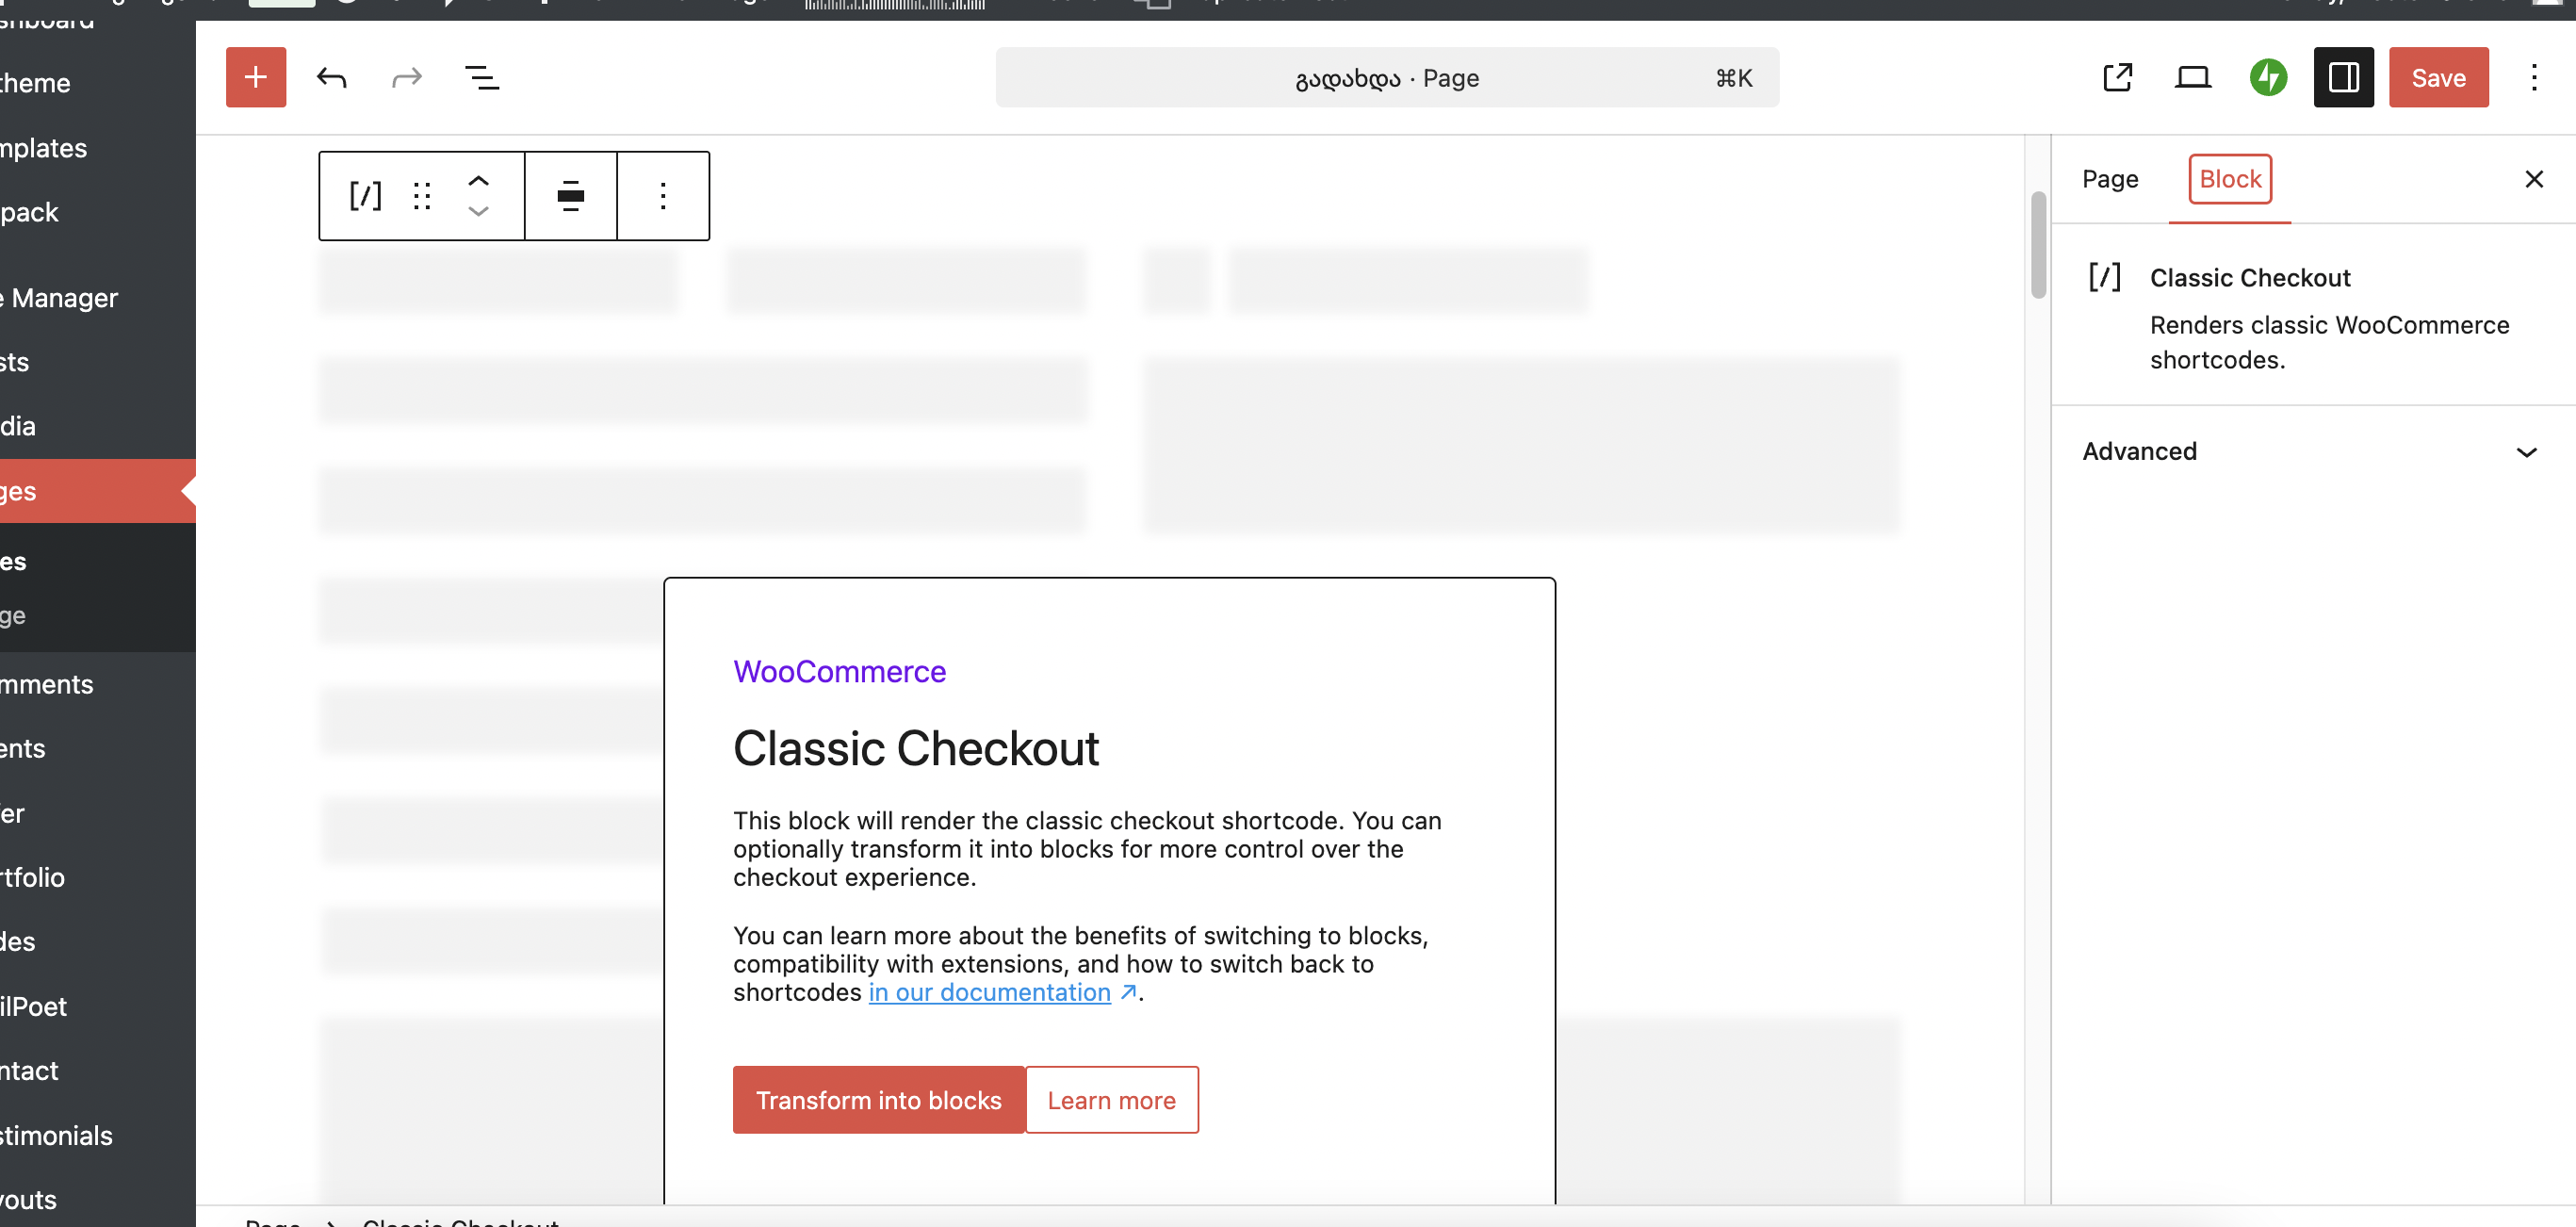Click the Classic Checkout block type icon
The image size is (2576, 1227).
tap(365, 196)
